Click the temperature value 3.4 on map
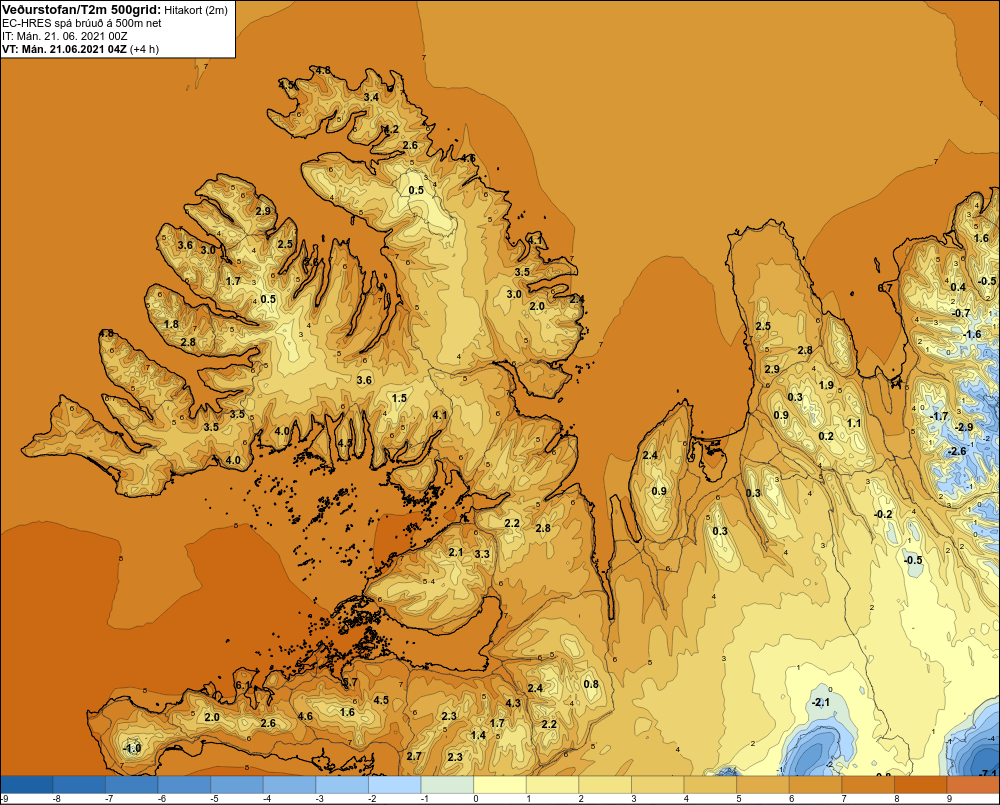 click(x=371, y=97)
